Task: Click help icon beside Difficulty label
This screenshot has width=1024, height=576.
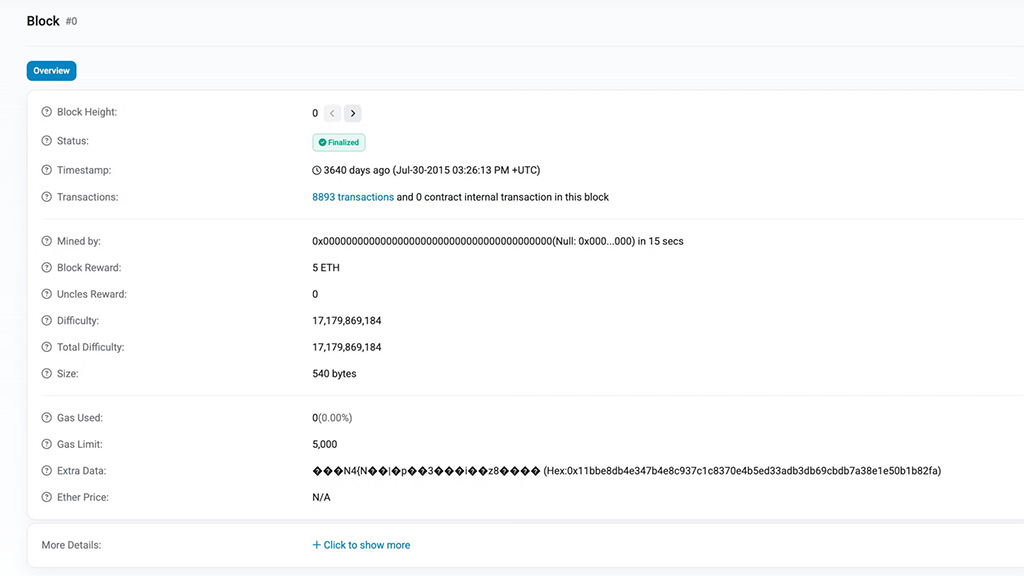Action: pyautogui.click(x=47, y=321)
